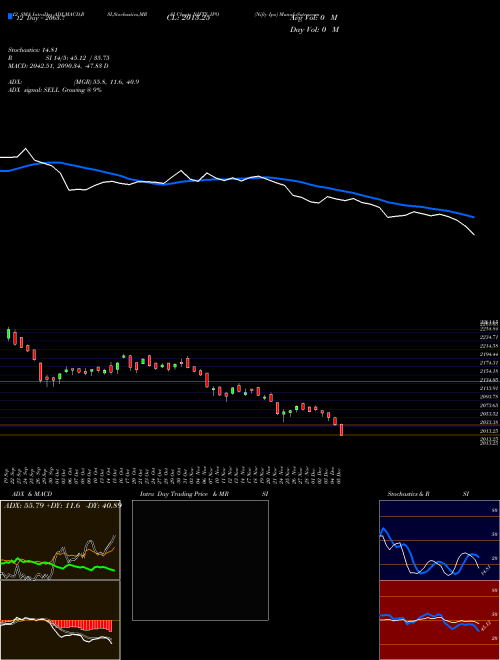Click the ADX chart upper panel
The height and width of the screenshot is (660, 500).
60,540
